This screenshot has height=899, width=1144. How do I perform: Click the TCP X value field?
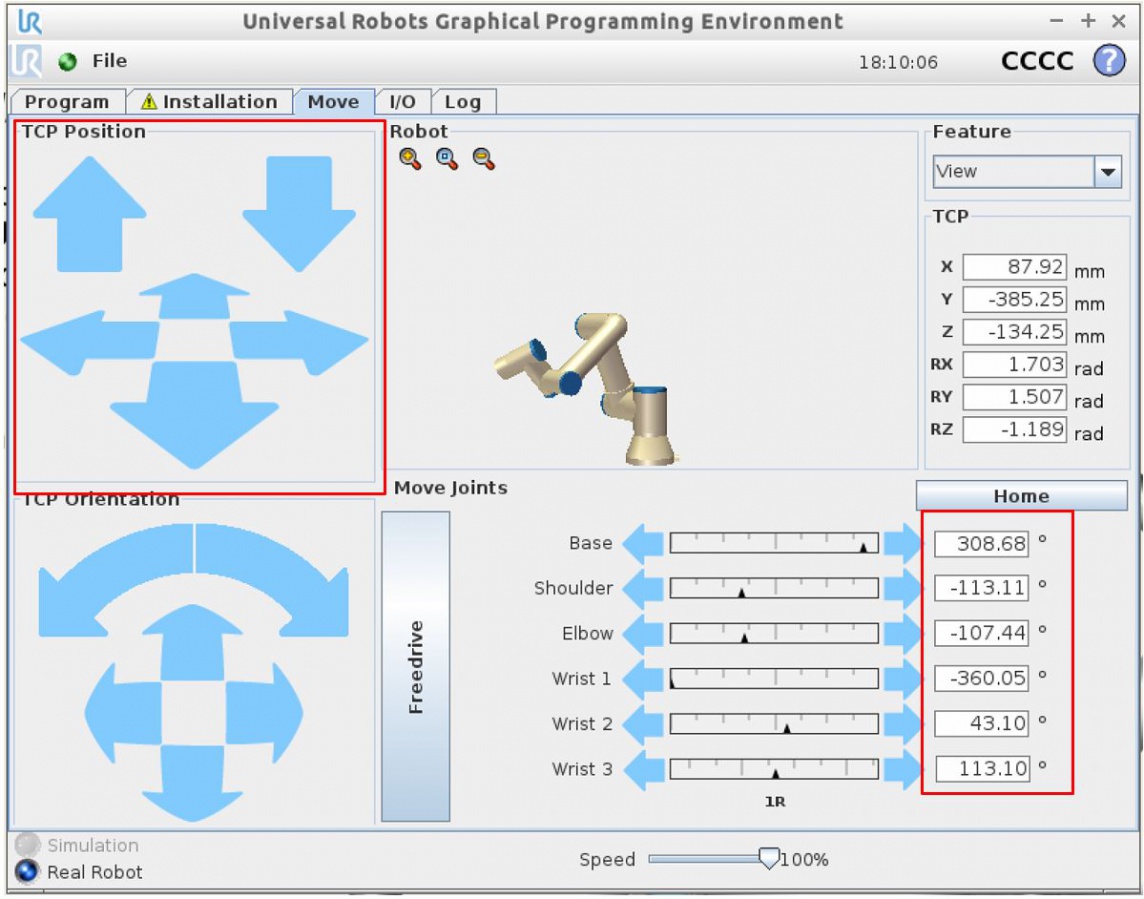pyautogui.click(x=1014, y=268)
